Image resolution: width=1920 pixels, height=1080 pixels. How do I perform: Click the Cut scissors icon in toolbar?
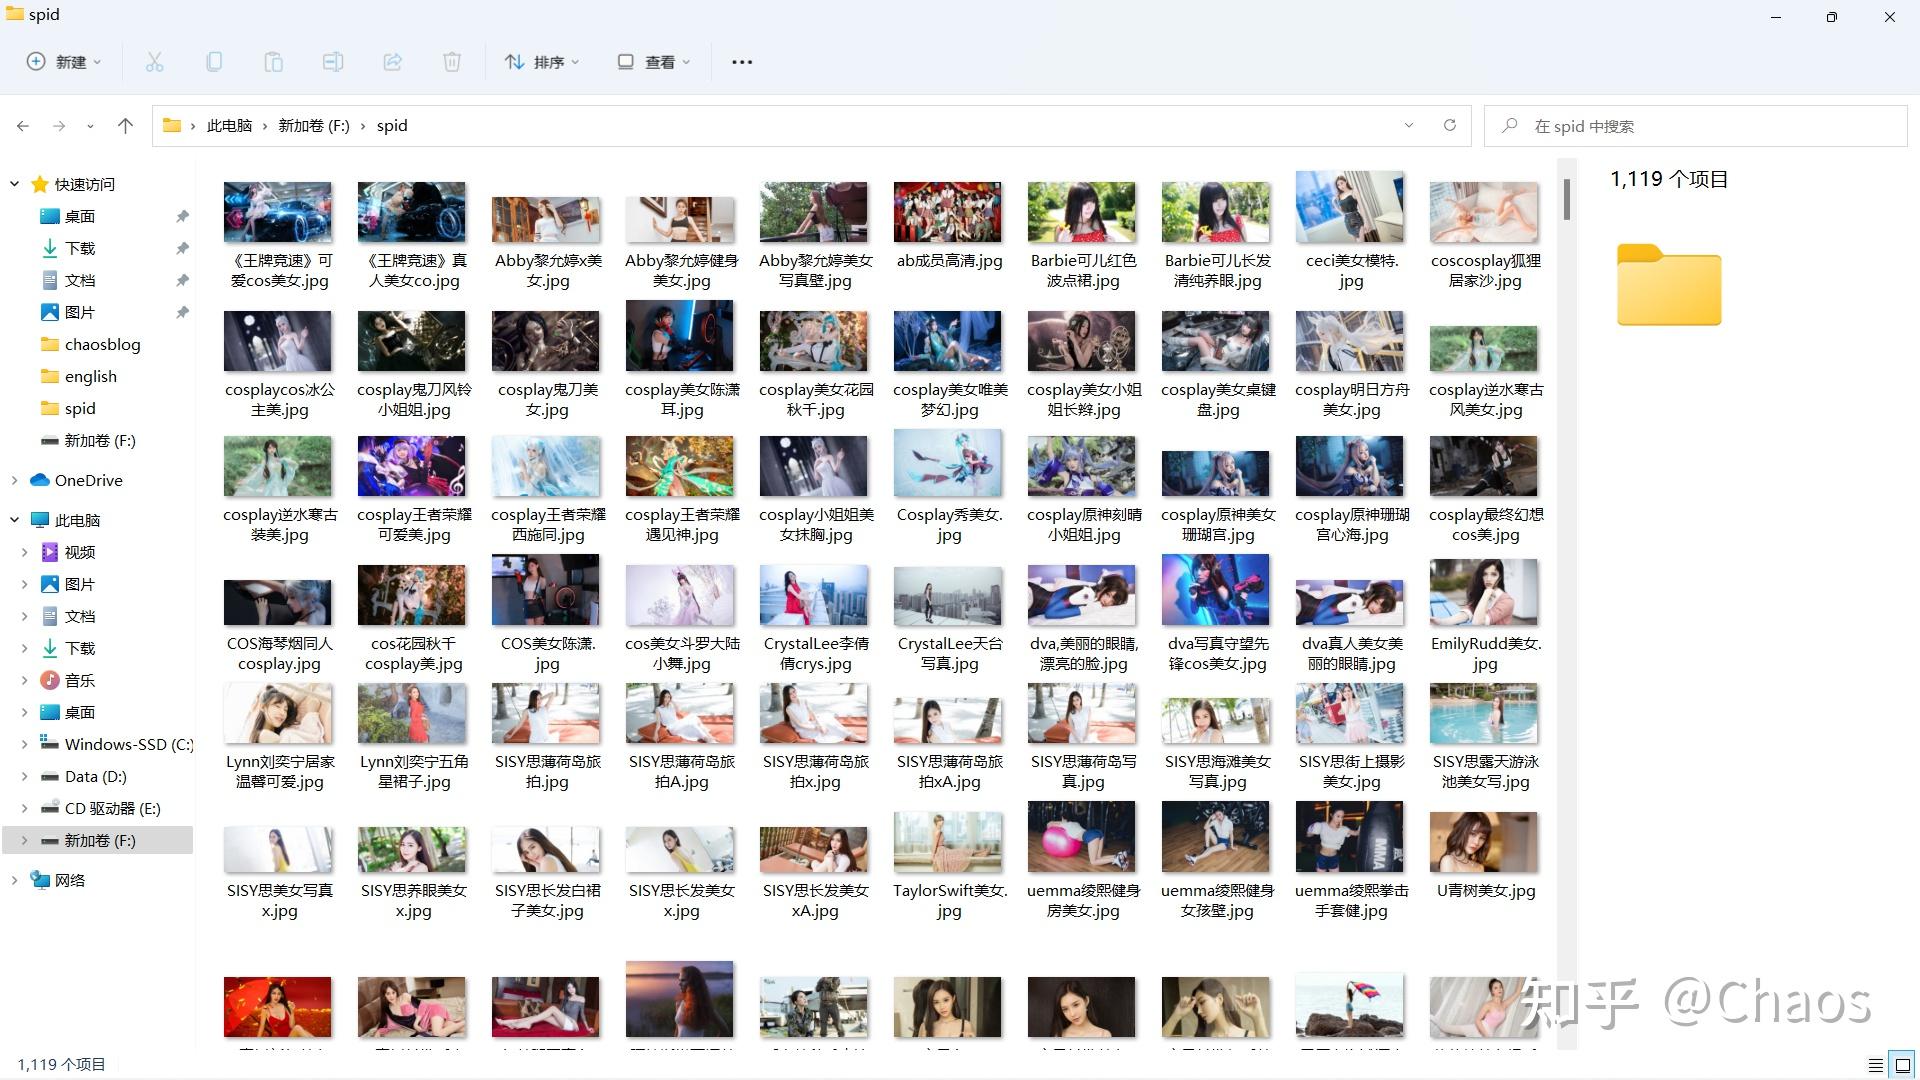coord(154,62)
